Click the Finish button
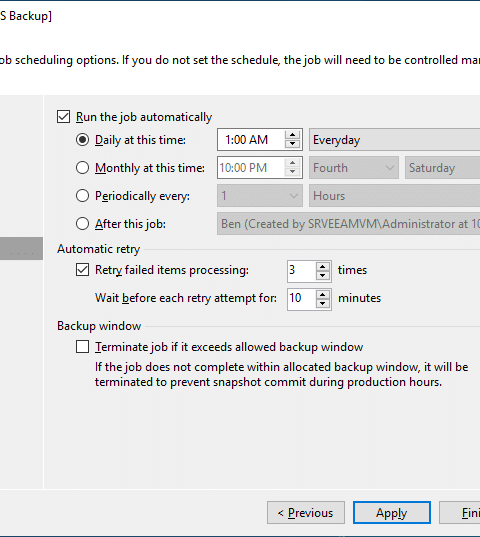Viewport: 480px width, 537px height. pyautogui.click(x=460, y=513)
